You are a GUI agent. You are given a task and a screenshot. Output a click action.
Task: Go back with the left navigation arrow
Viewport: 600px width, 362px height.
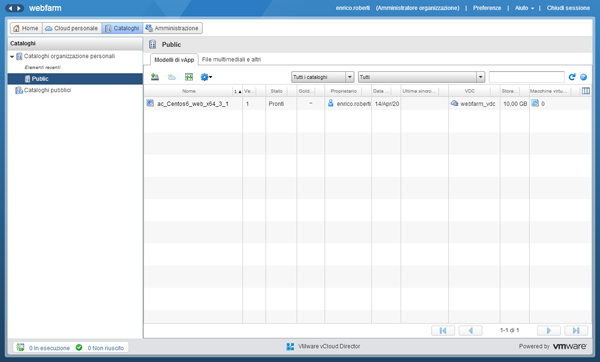pos(10,8)
